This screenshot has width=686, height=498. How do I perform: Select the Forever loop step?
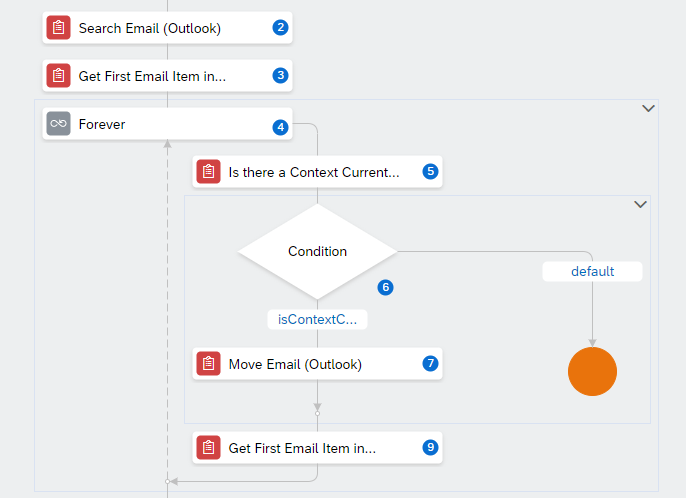coord(168,123)
